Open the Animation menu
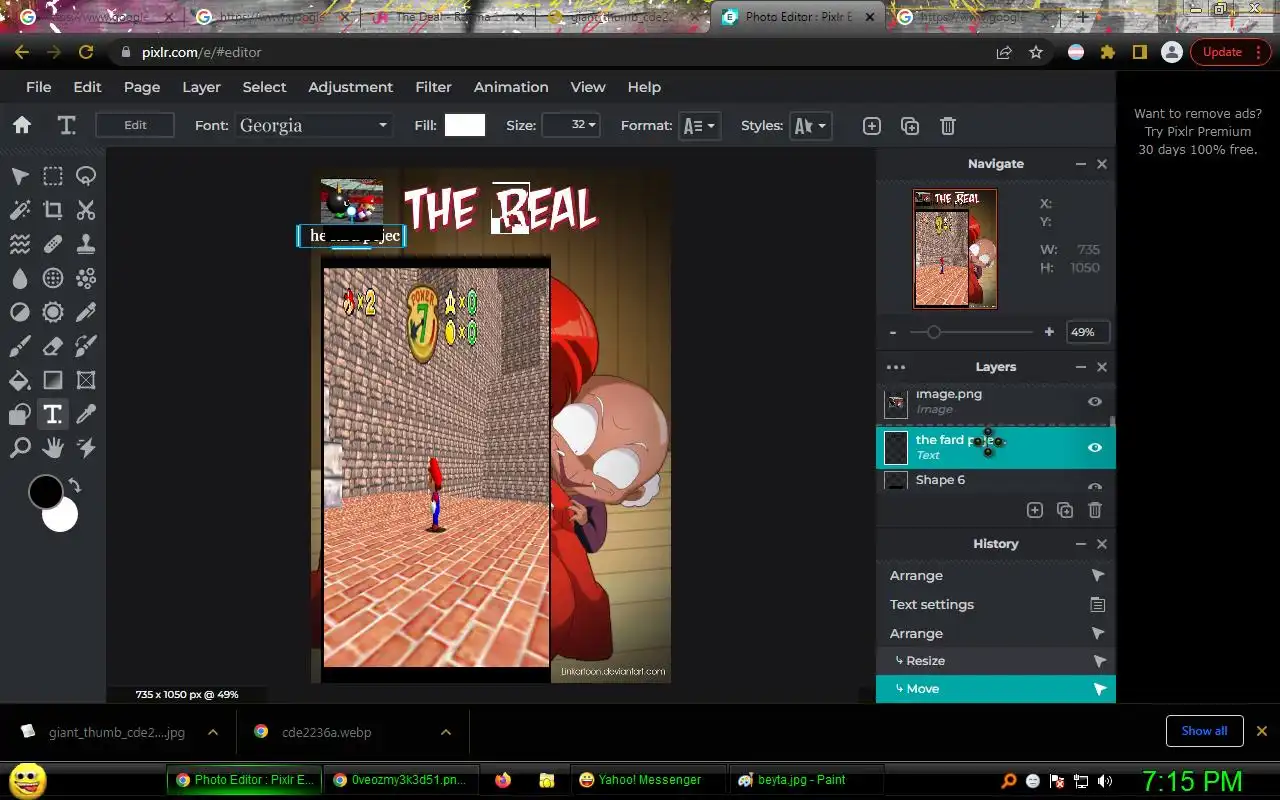Screen dimensions: 1280x800 [x=511, y=87]
